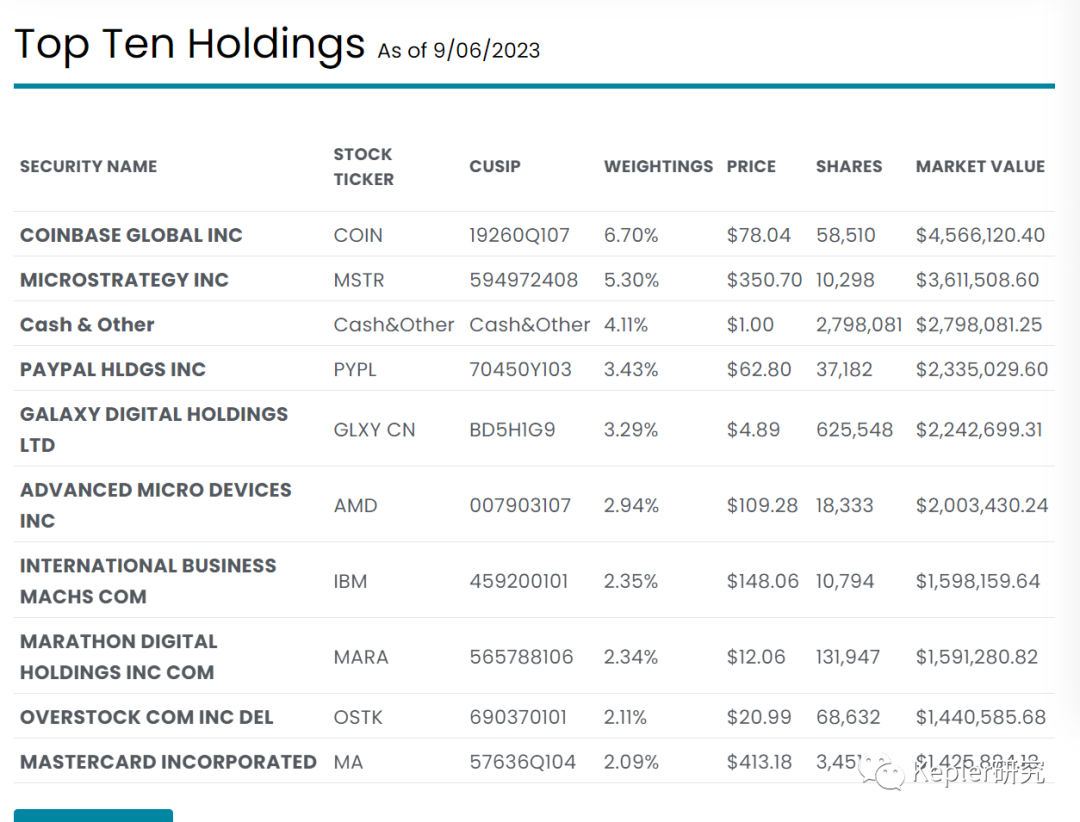Image resolution: width=1080 pixels, height=822 pixels.
Task: Click CUSIP 459200101 for IBM
Action: [x=519, y=582]
